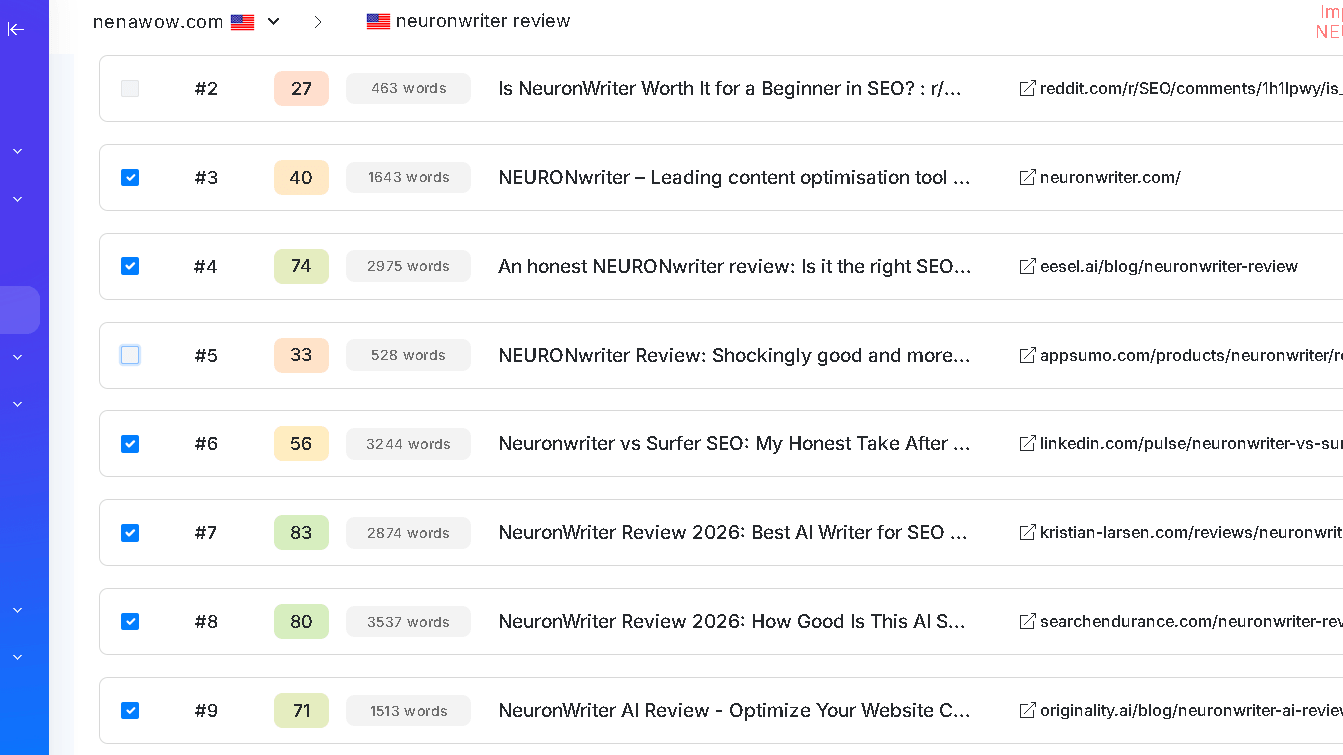Select the title 'Neuronwriter vs Surfer SEO: My Honest Take'
This screenshot has height=755, width=1343.
pyautogui.click(x=735, y=443)
